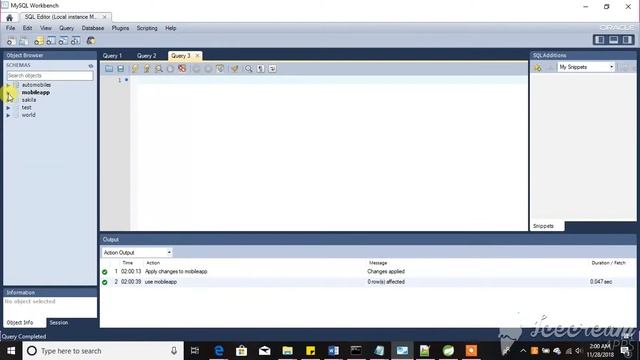Click the create new table toolbar icon
Screen dimensions: 640x360
[x=51, y=41]
